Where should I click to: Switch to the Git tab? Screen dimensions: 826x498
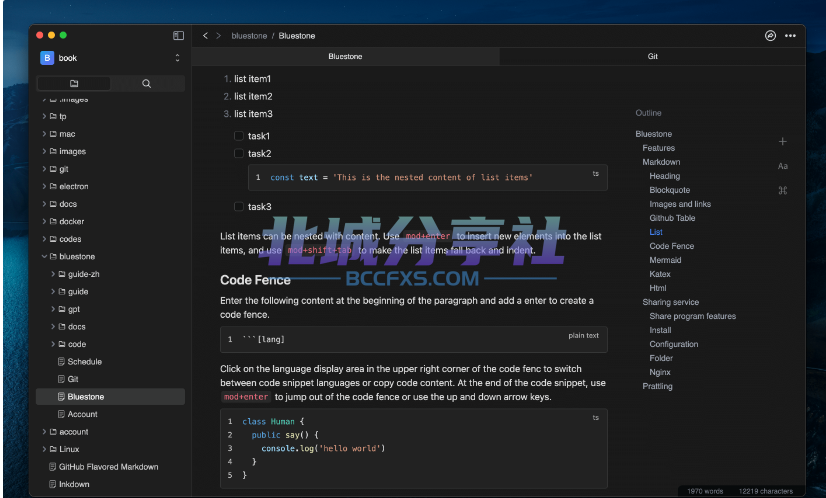point(652,56)
